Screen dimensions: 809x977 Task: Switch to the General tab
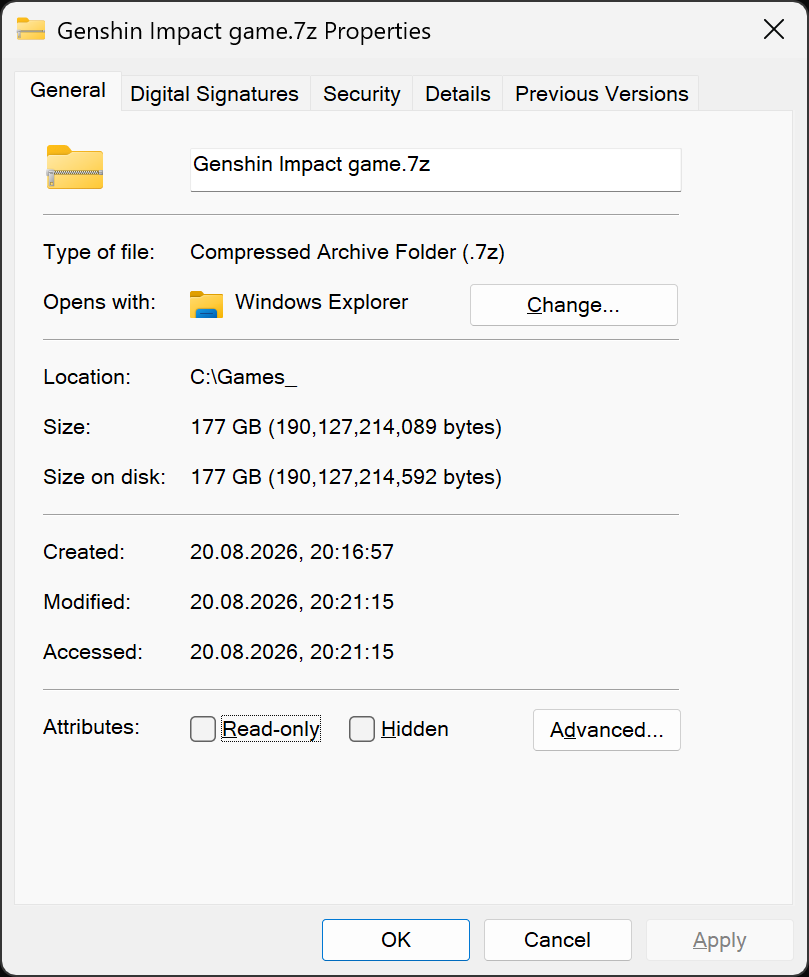[68, 90]
